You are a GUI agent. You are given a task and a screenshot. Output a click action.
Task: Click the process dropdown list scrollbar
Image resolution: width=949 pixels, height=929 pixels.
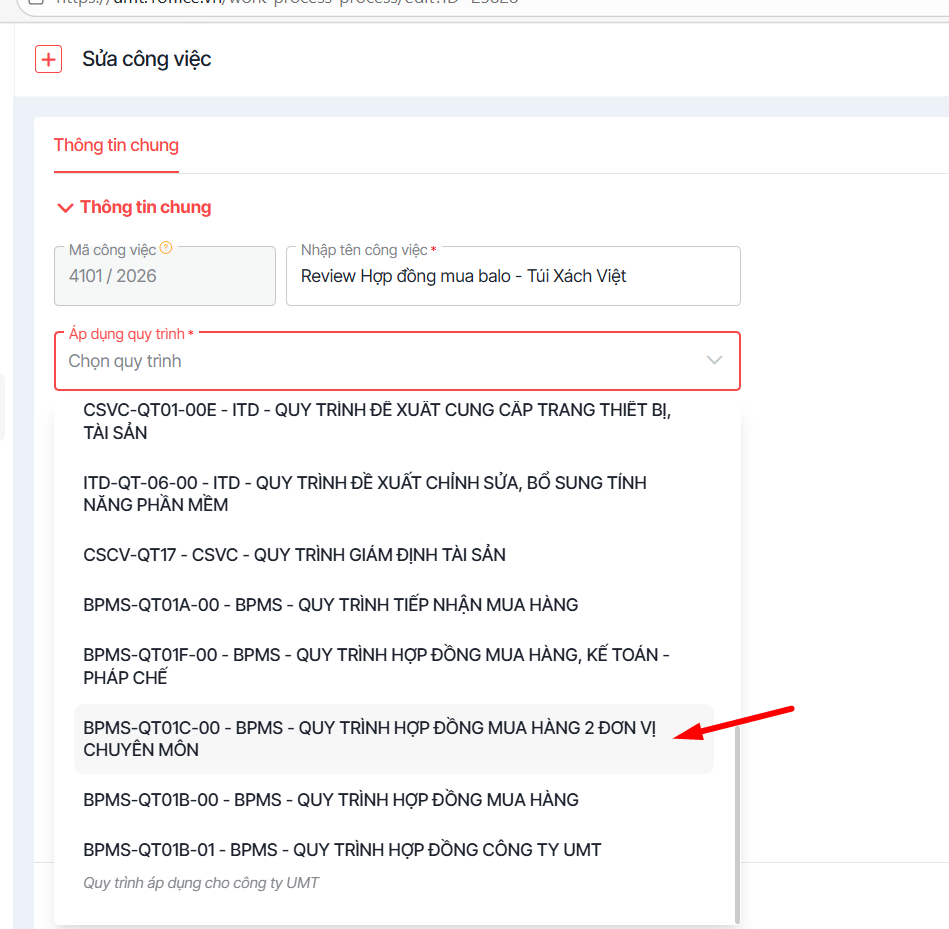pyautogui.click(x=737, y=820)
